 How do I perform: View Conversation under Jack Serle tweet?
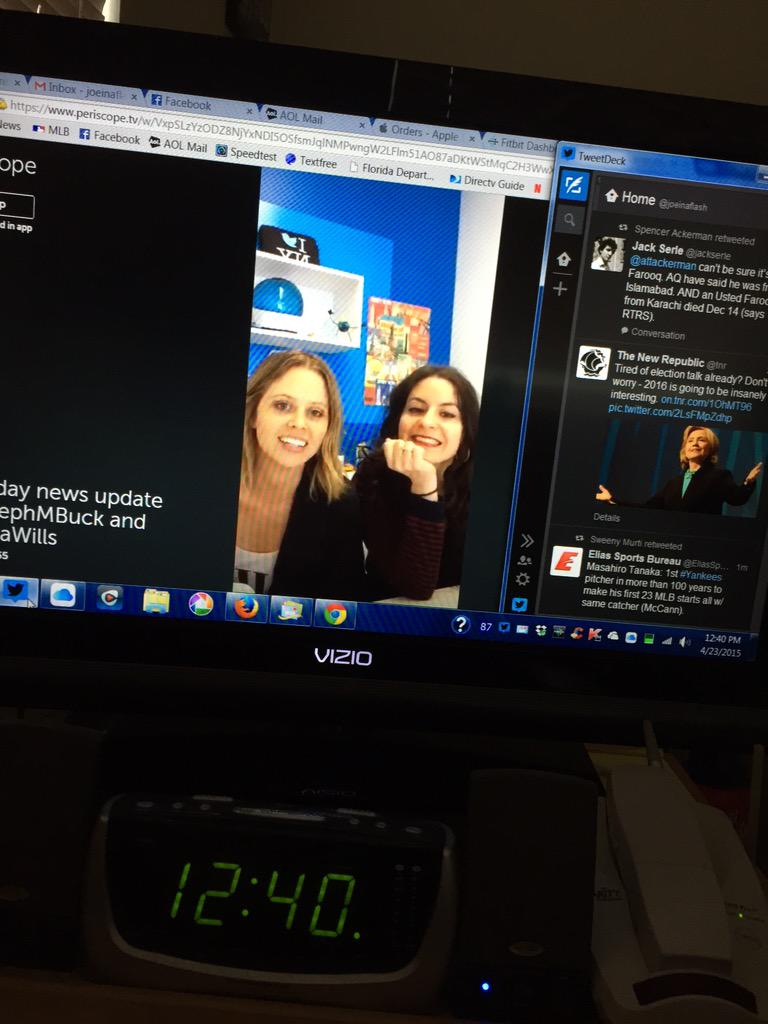(653, 333)
